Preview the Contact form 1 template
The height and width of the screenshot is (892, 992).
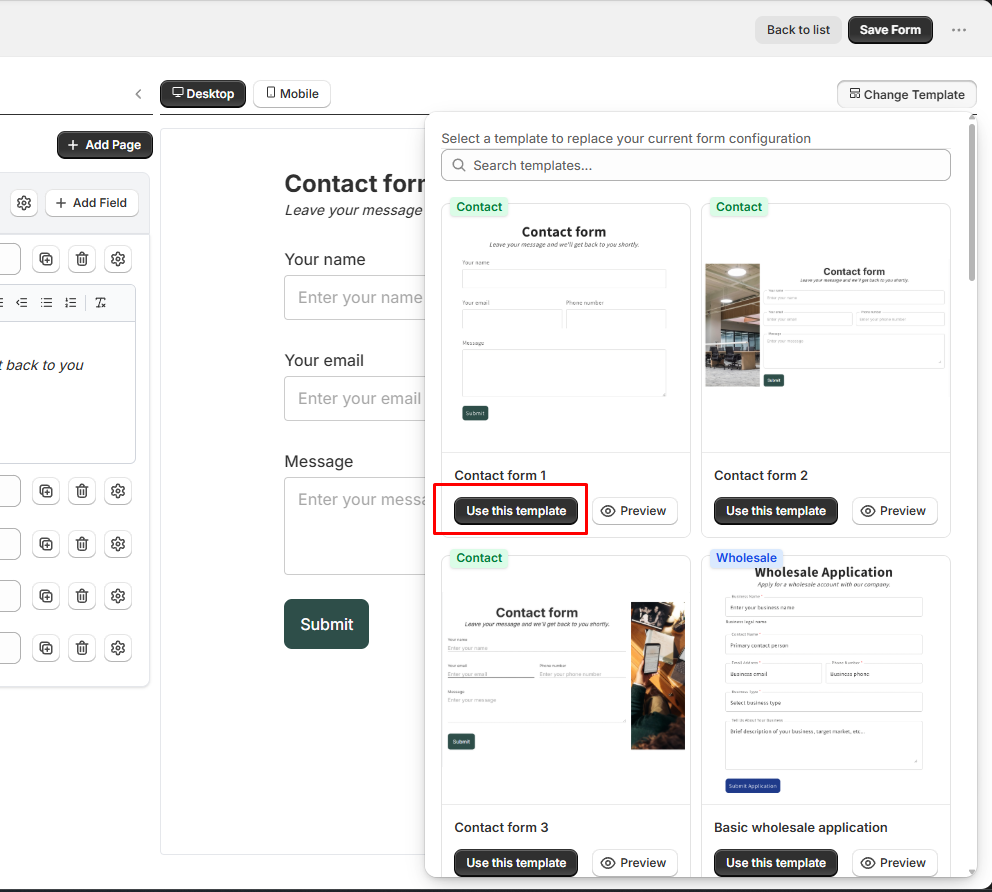pos(635,511)
